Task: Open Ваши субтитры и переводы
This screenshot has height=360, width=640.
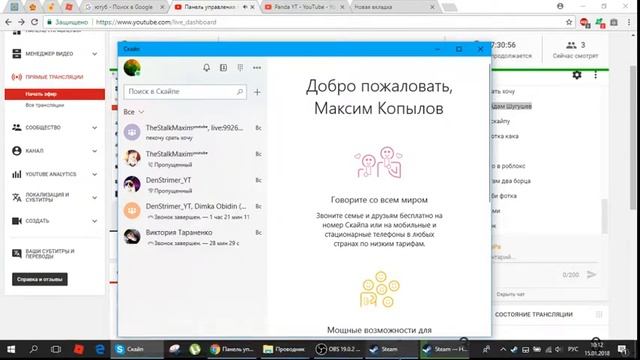Action: (x=50, y=253)
